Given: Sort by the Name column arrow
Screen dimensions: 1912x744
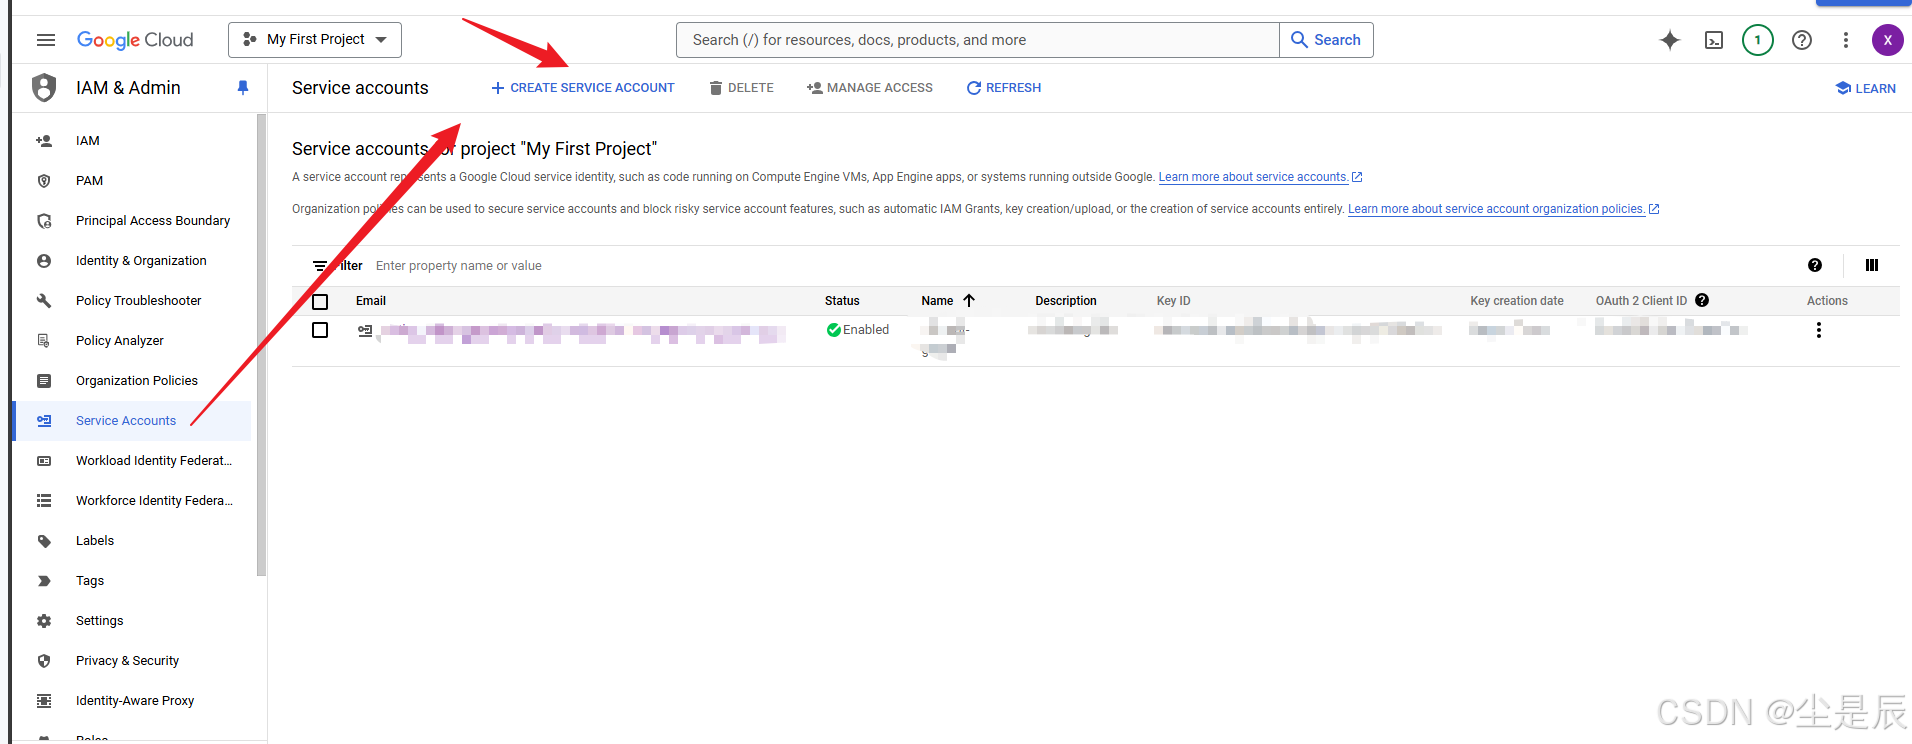Looking at the screenshot, I should [x=969, y=300].
